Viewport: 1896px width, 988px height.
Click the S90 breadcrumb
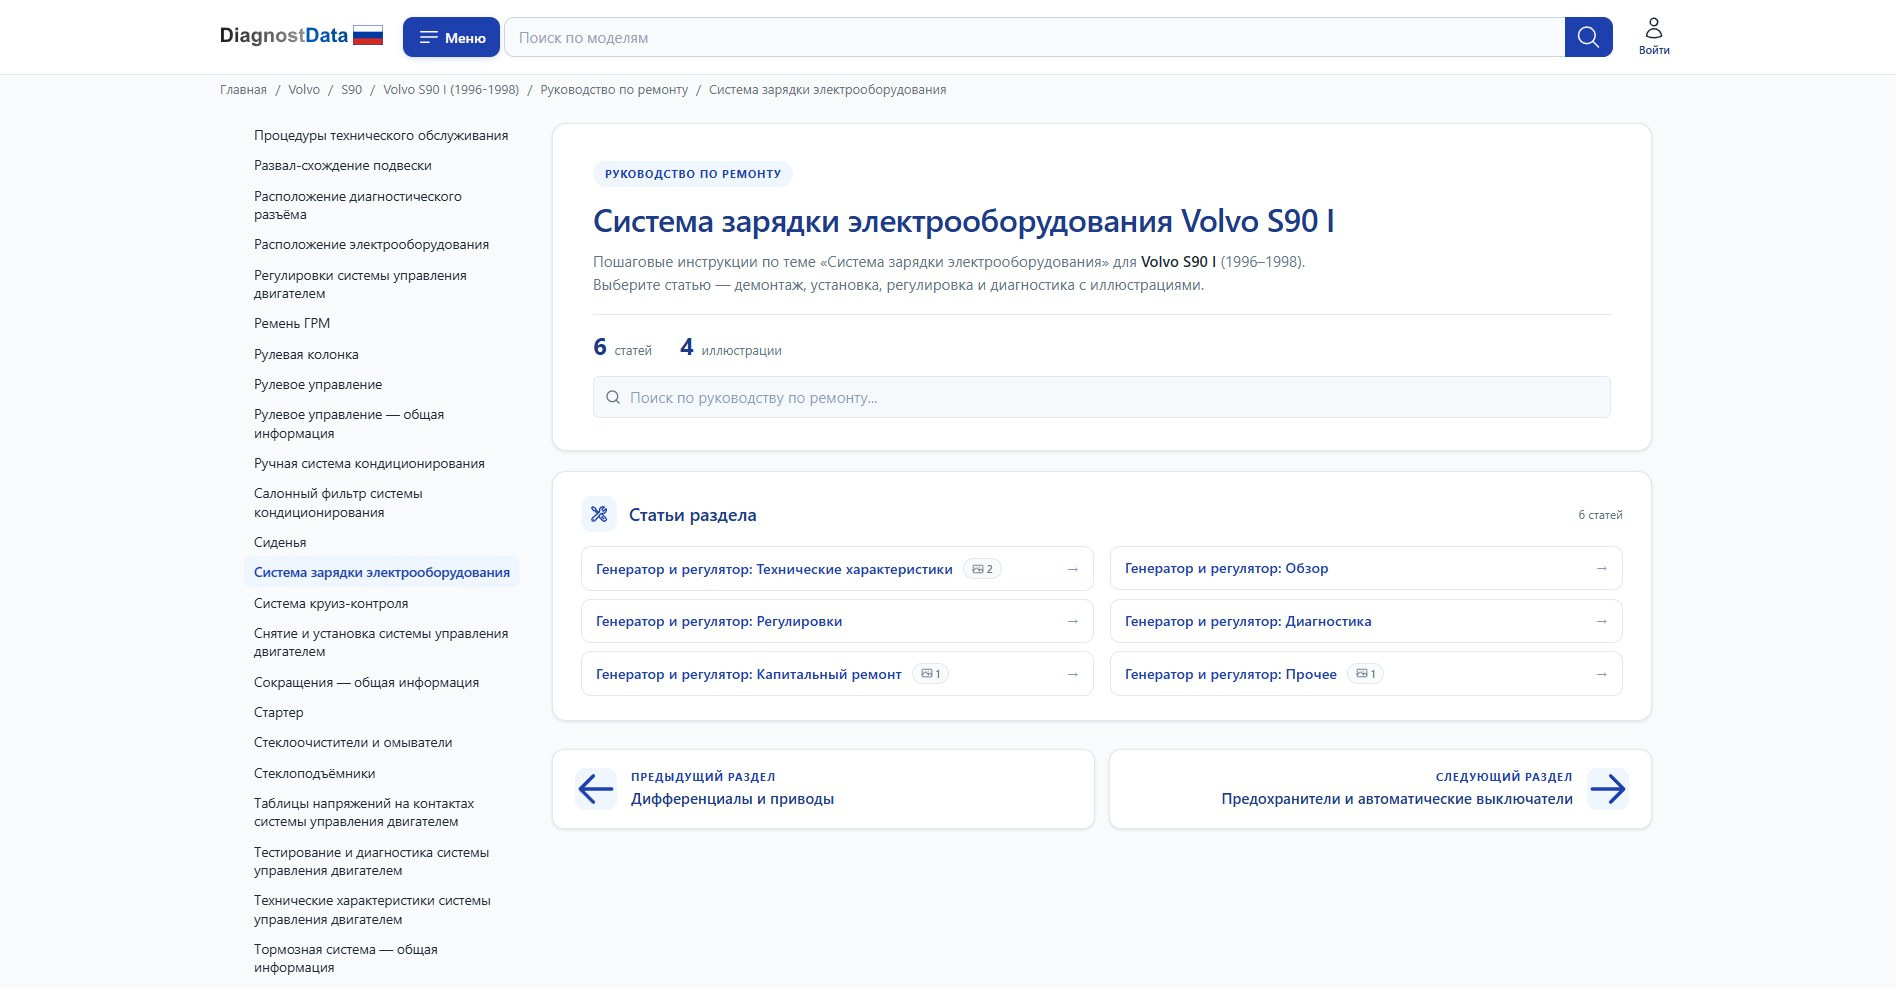tap(351, 90)
